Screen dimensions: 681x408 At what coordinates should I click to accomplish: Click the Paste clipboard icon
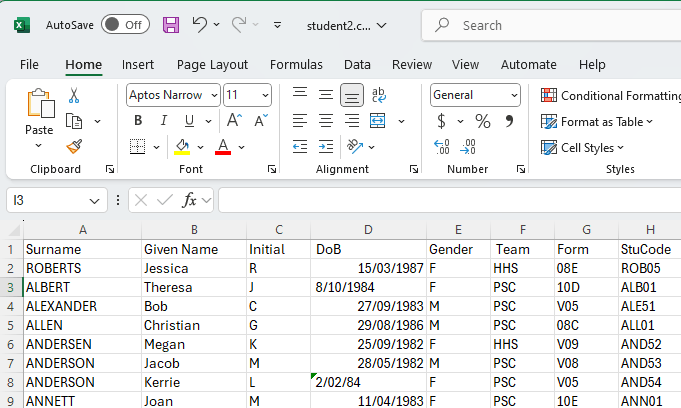(41, 103)
